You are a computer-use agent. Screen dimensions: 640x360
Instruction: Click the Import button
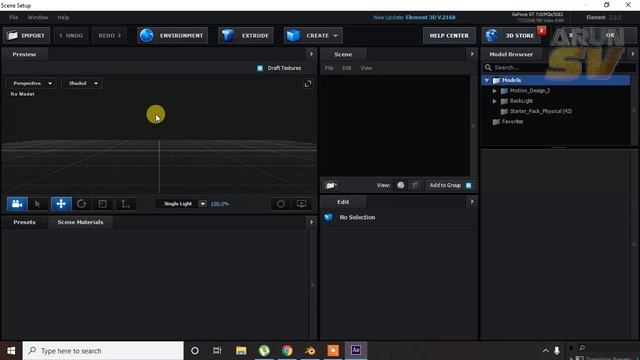click(27, 36)
